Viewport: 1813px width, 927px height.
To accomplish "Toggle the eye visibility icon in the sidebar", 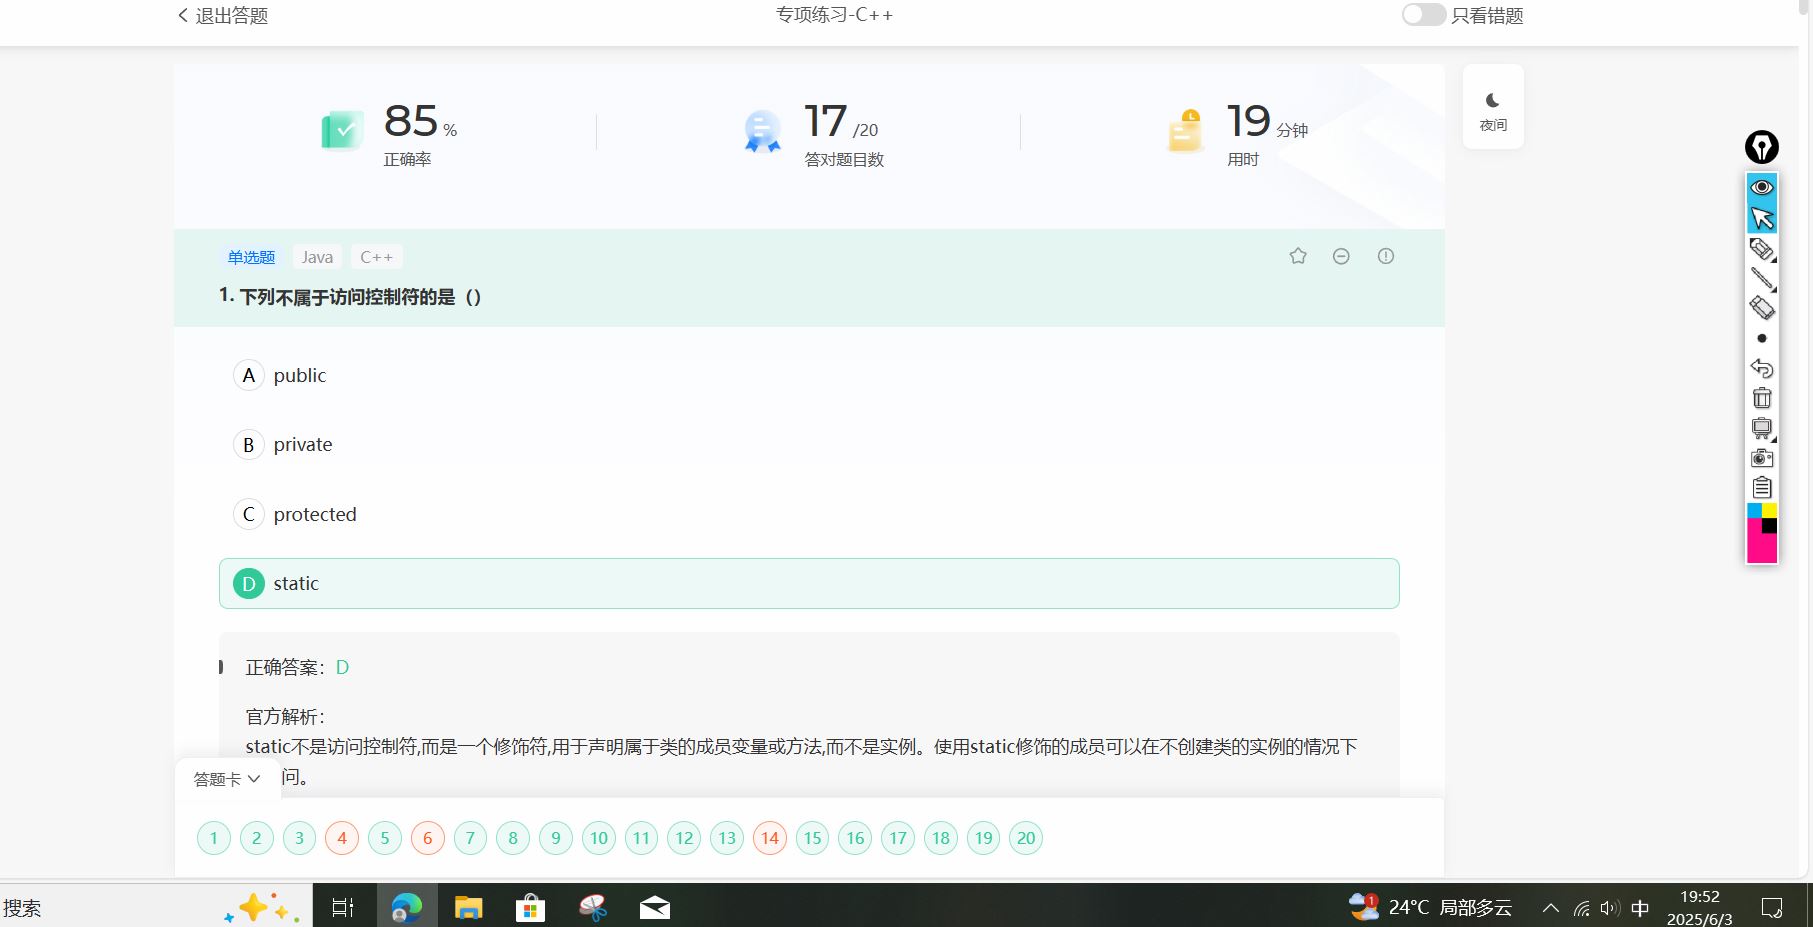I will point(1761,187).
